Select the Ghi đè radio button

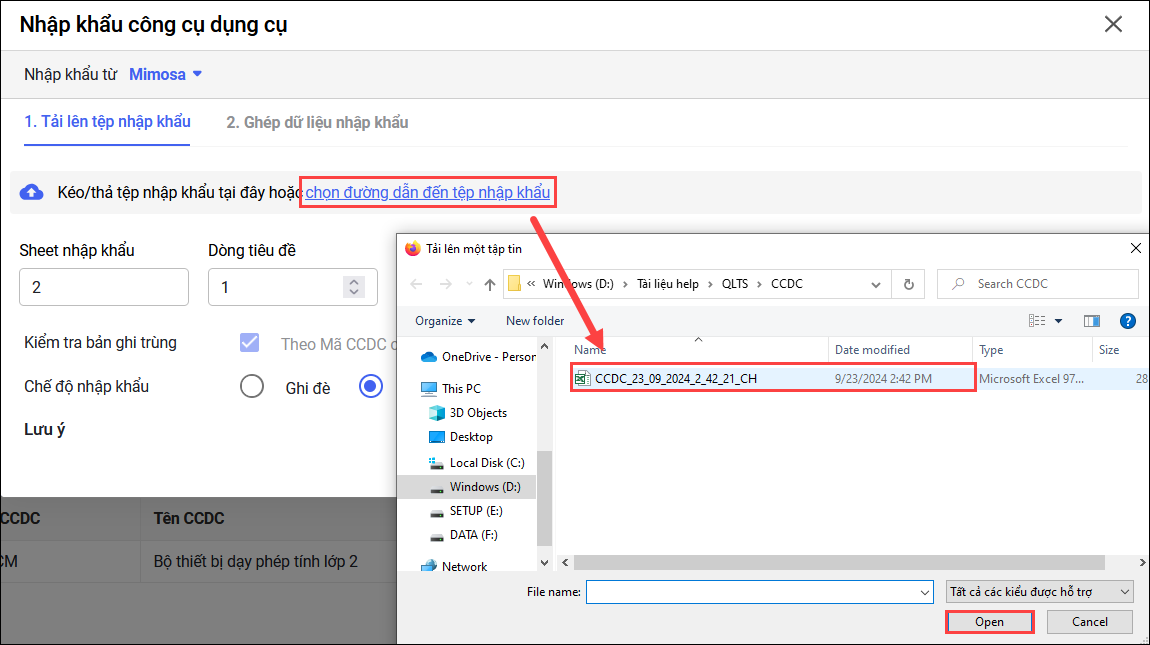pos(252,386)
